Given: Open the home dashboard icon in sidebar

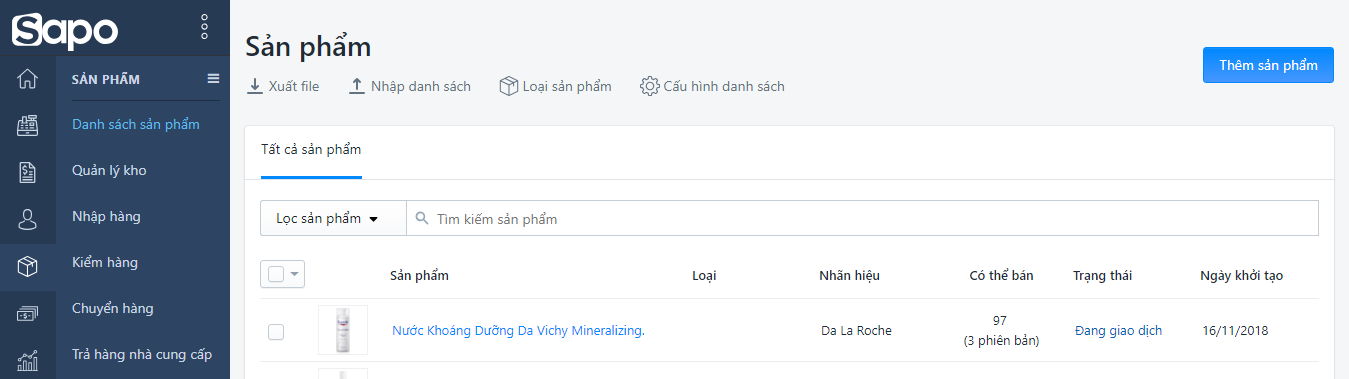Looking at the screenshot, I should pos(28,79).
